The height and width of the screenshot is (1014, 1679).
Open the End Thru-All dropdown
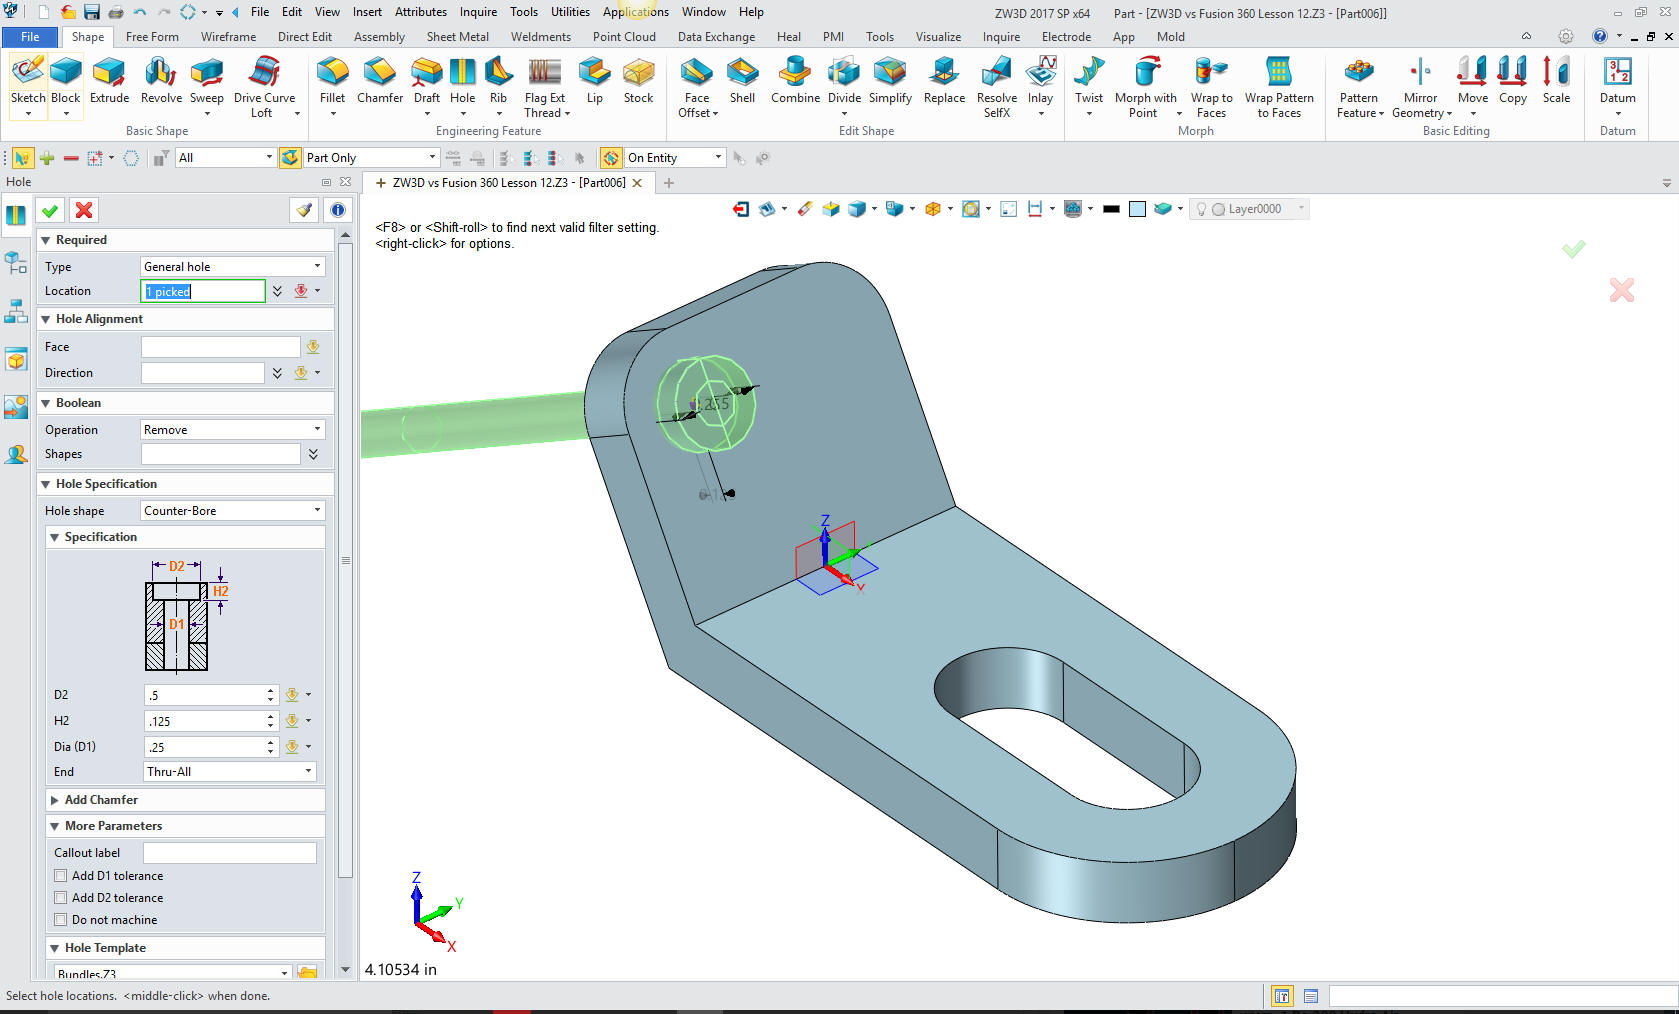pos(230,772)
